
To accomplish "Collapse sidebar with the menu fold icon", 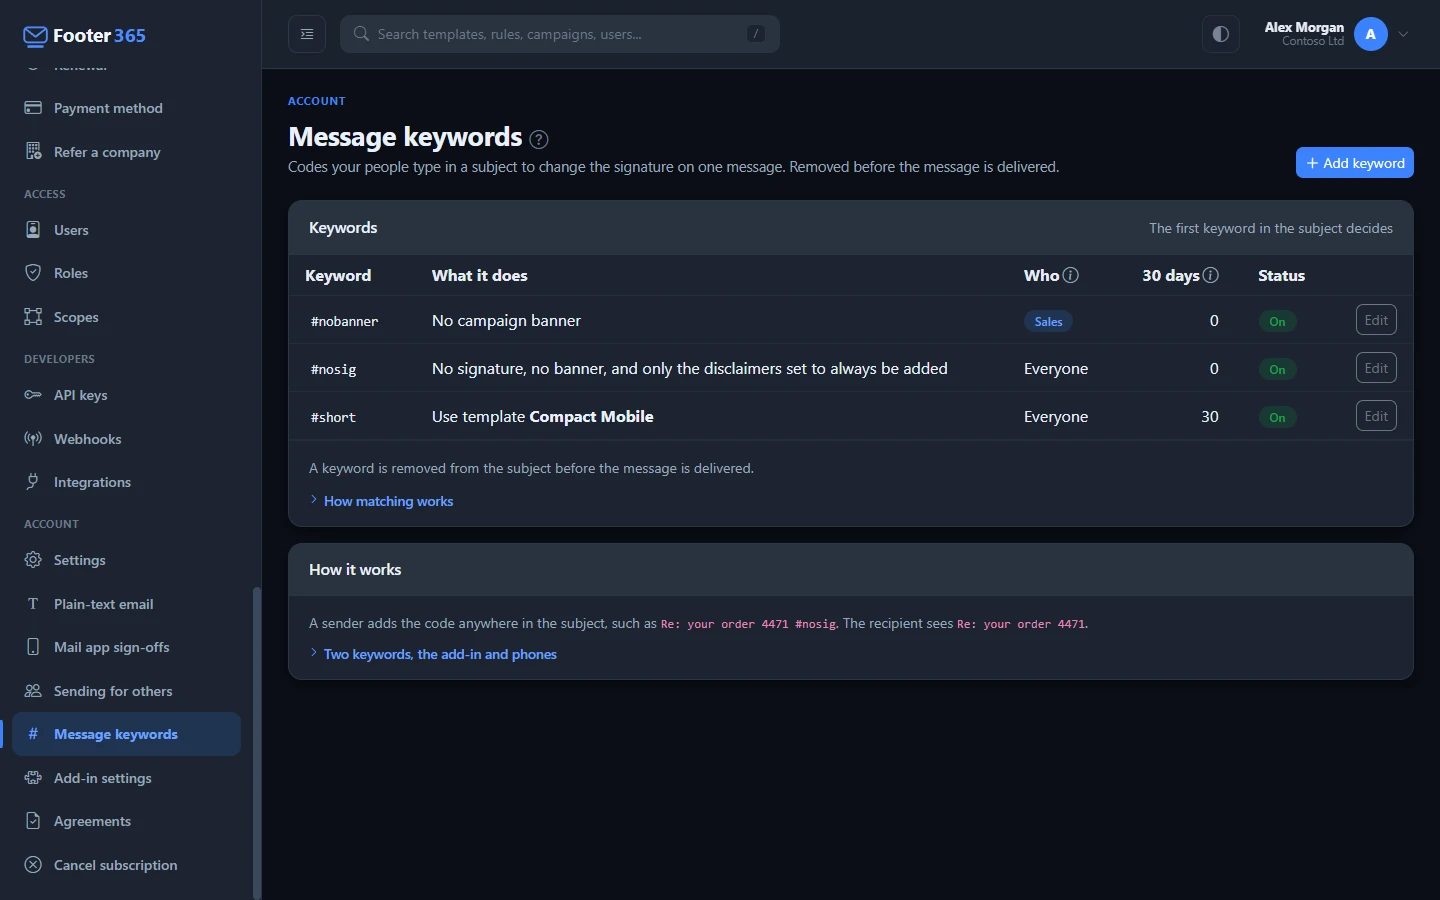I will 307,34.
